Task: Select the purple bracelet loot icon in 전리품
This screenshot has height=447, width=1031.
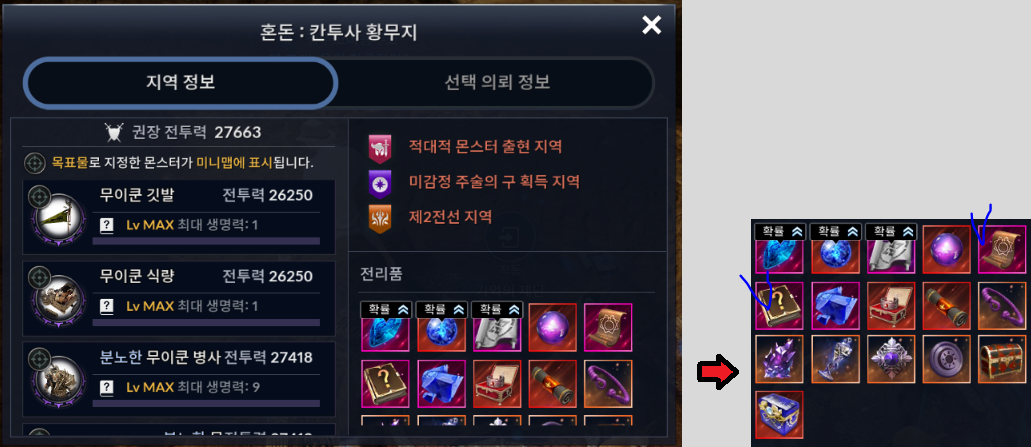Action: click(608, 384)
